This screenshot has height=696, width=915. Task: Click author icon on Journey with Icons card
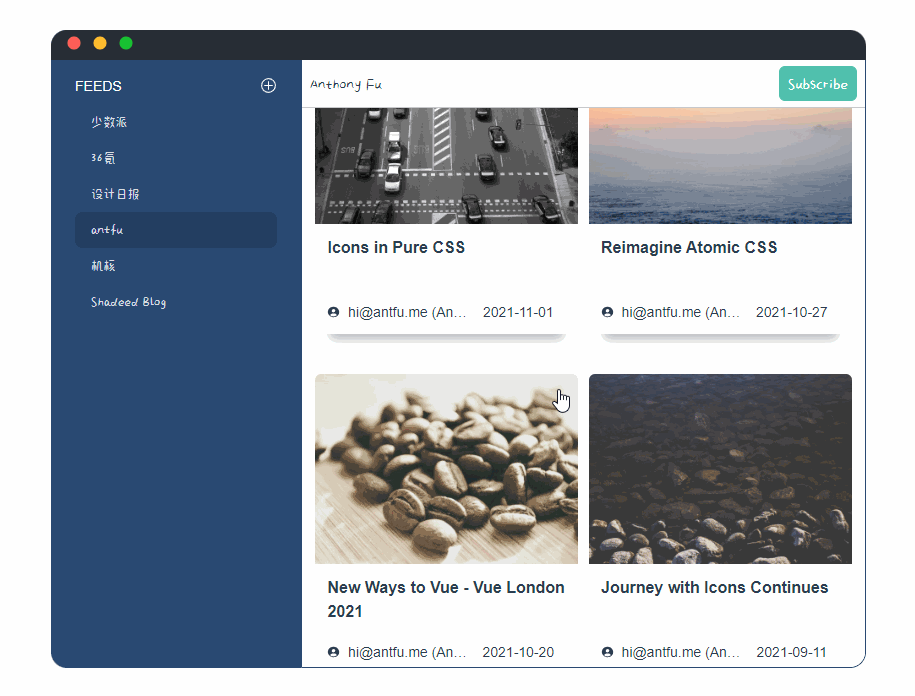[x=607, y=652]
